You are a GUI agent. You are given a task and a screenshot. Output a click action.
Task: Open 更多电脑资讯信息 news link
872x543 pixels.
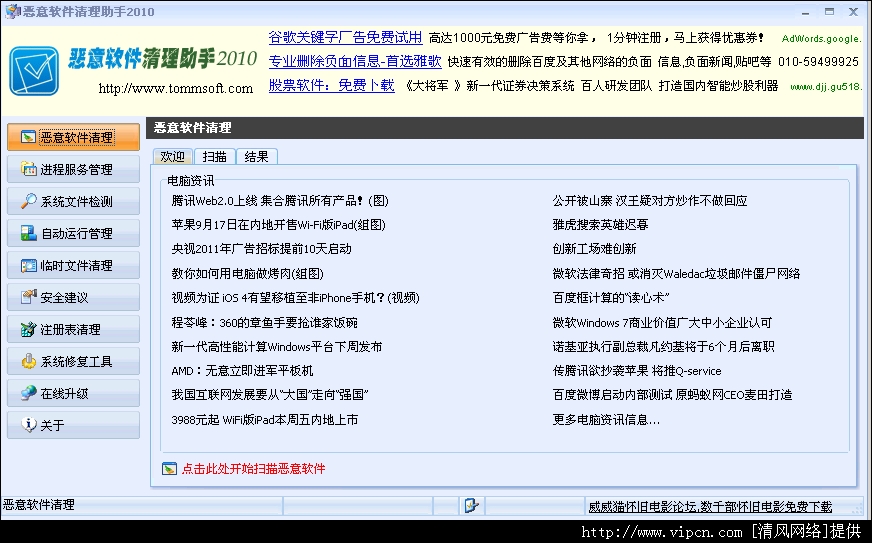(x=605, y=420)
